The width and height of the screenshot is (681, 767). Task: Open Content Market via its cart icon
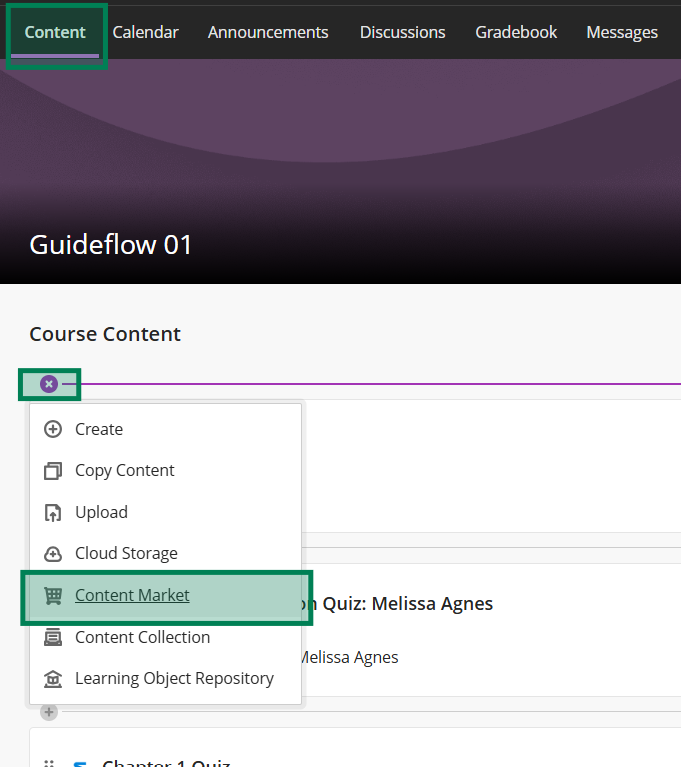click(53, 596)
